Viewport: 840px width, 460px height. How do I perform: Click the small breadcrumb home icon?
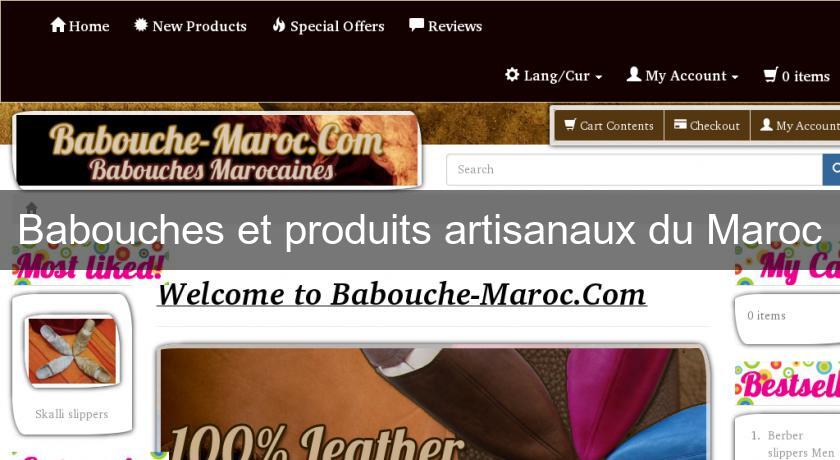click(32, 207)
